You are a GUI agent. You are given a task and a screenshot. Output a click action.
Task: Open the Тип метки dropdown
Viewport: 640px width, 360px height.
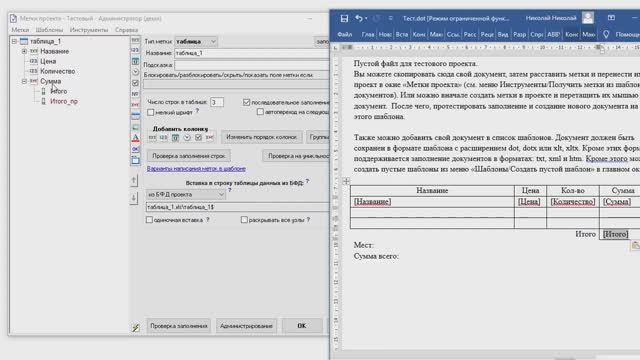click(x=213, y=42)
